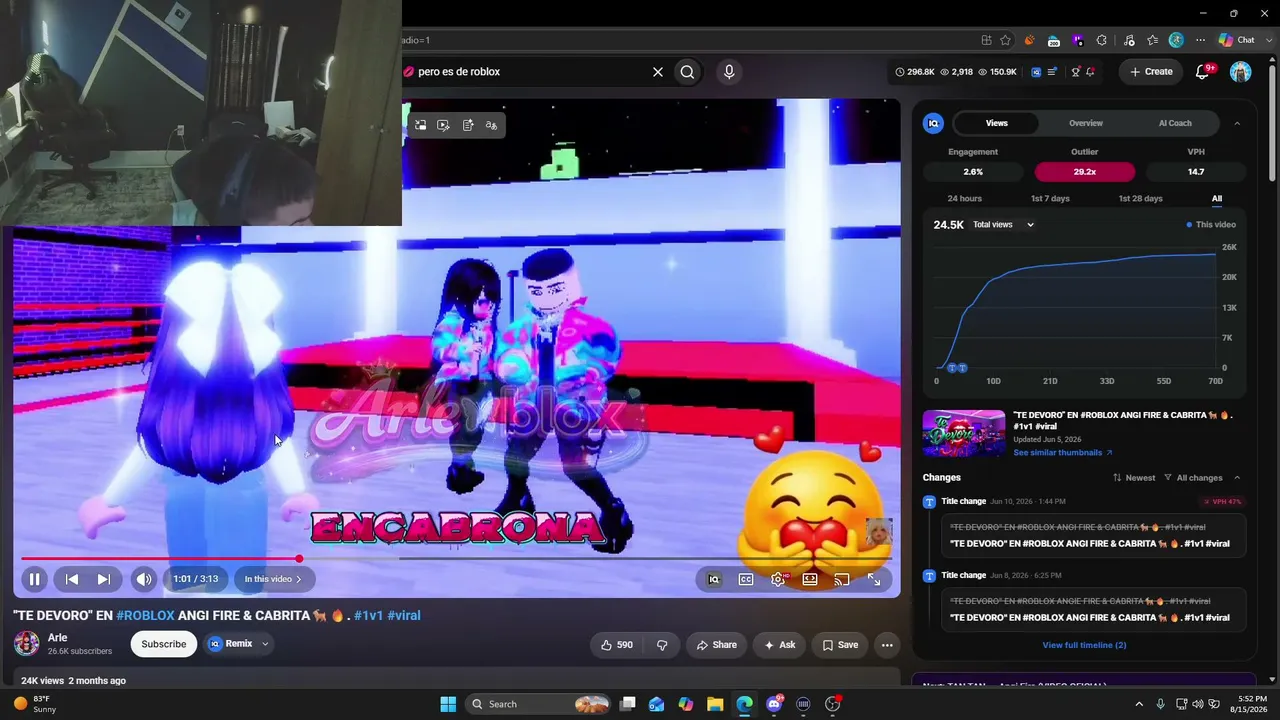The height and width of the screenshot is (720, 1280).
Task: Click the AI notes icon on video overlay toolbar
Action: click(467, 125)
